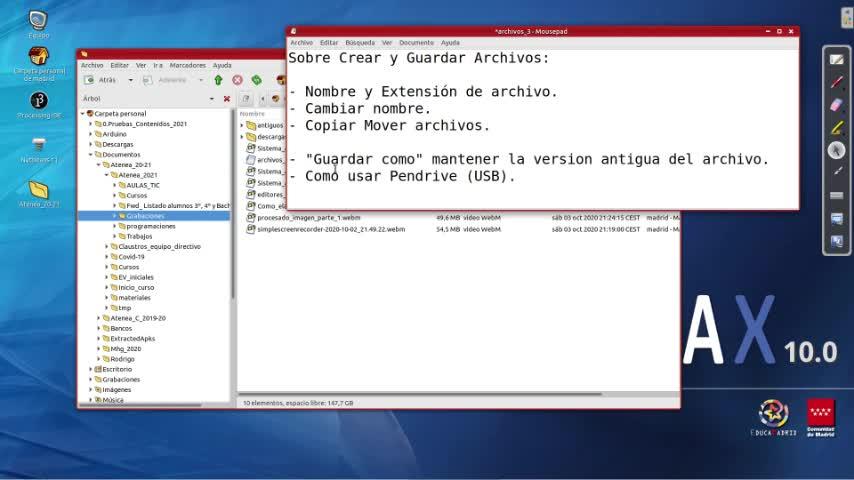
Task: Open Documento menu in Mousepad
Action: [417, 42]
